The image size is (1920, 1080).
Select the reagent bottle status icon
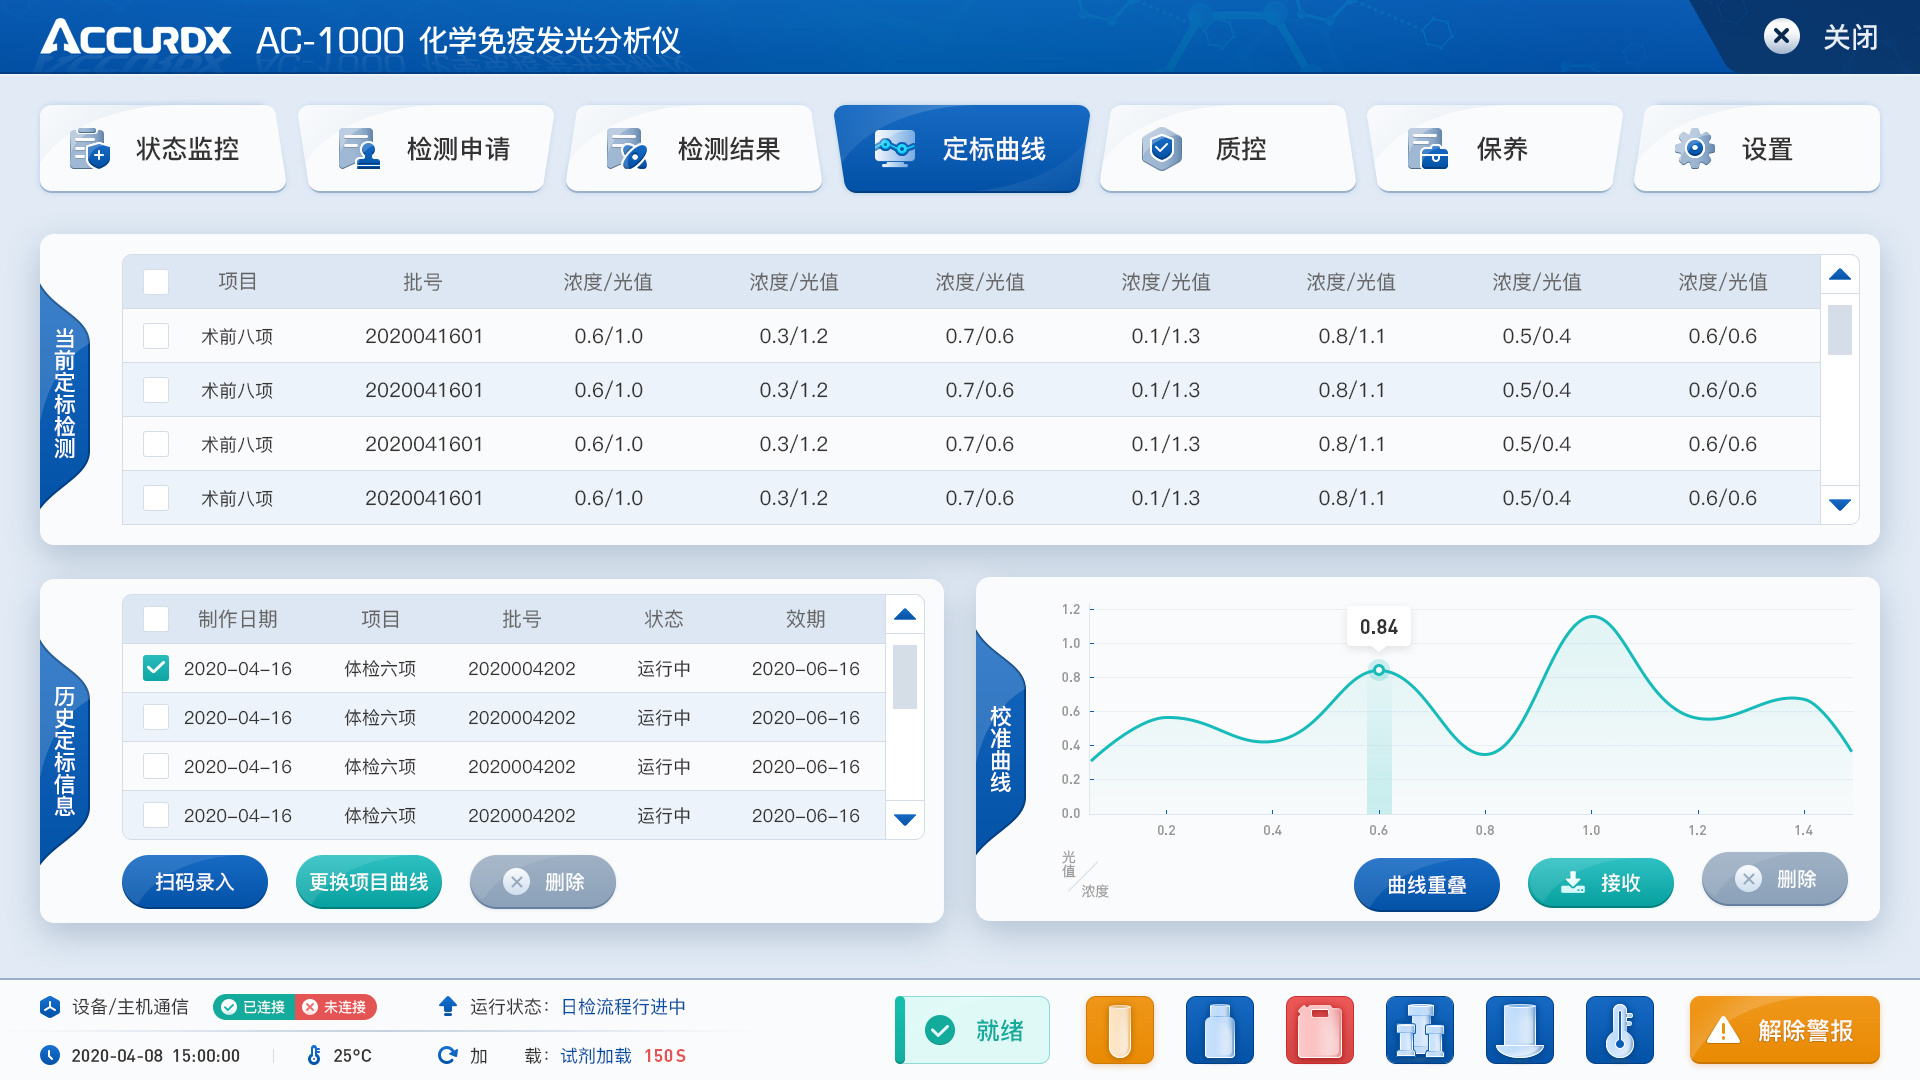coord(1219,1029)
